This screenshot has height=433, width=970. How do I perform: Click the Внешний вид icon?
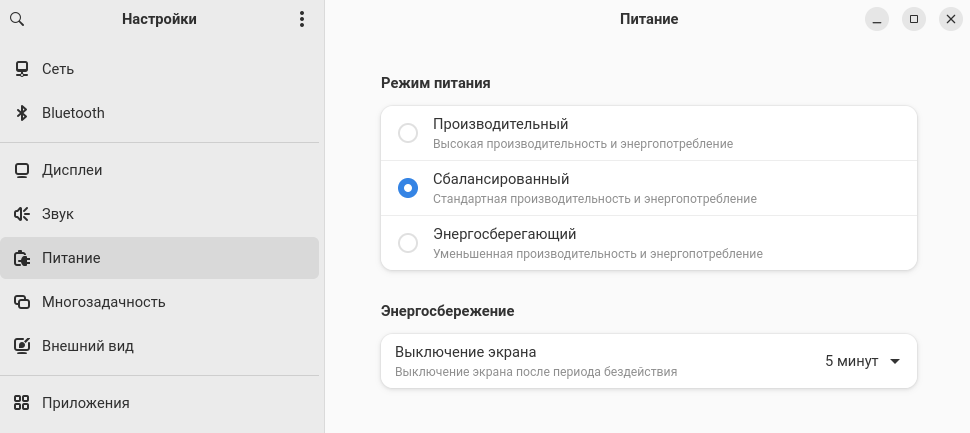click(22, 346)
